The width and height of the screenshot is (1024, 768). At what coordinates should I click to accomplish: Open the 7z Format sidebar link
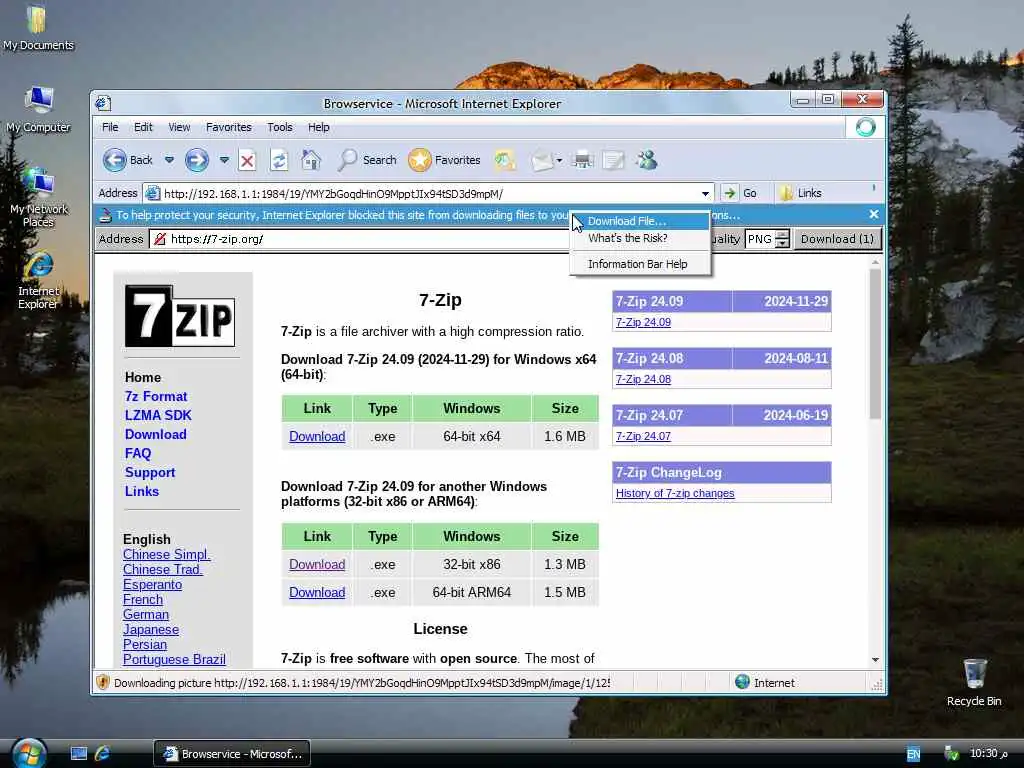tap(155, 396)
